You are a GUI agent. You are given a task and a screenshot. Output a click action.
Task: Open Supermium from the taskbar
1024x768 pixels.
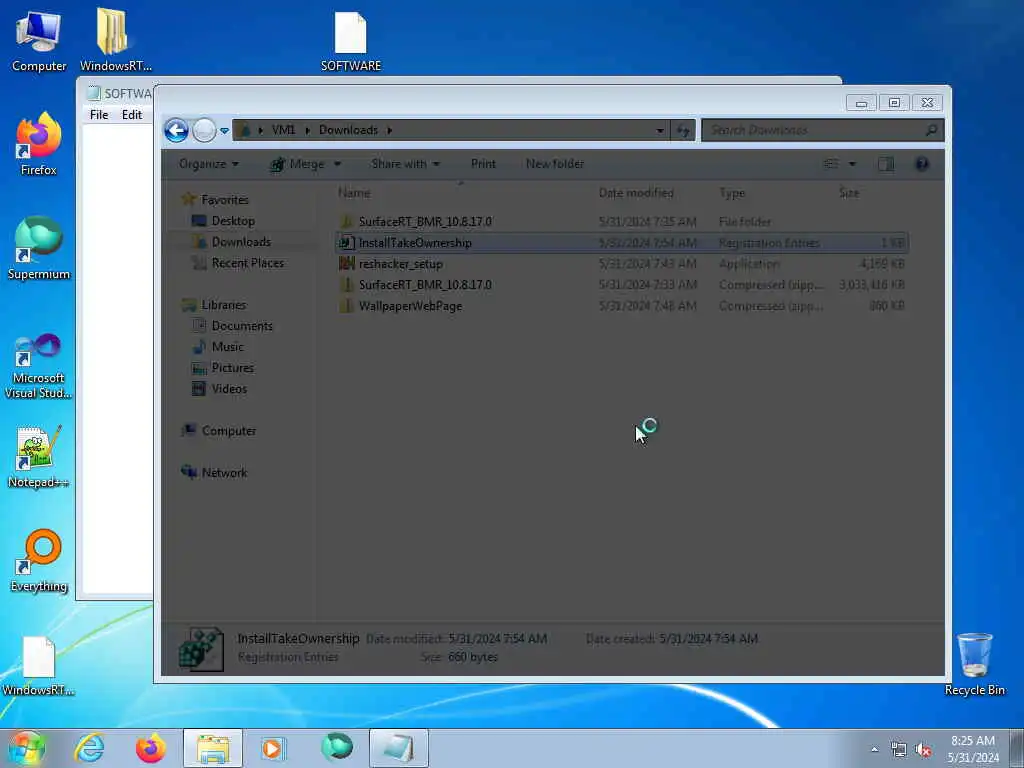point(337,747)
